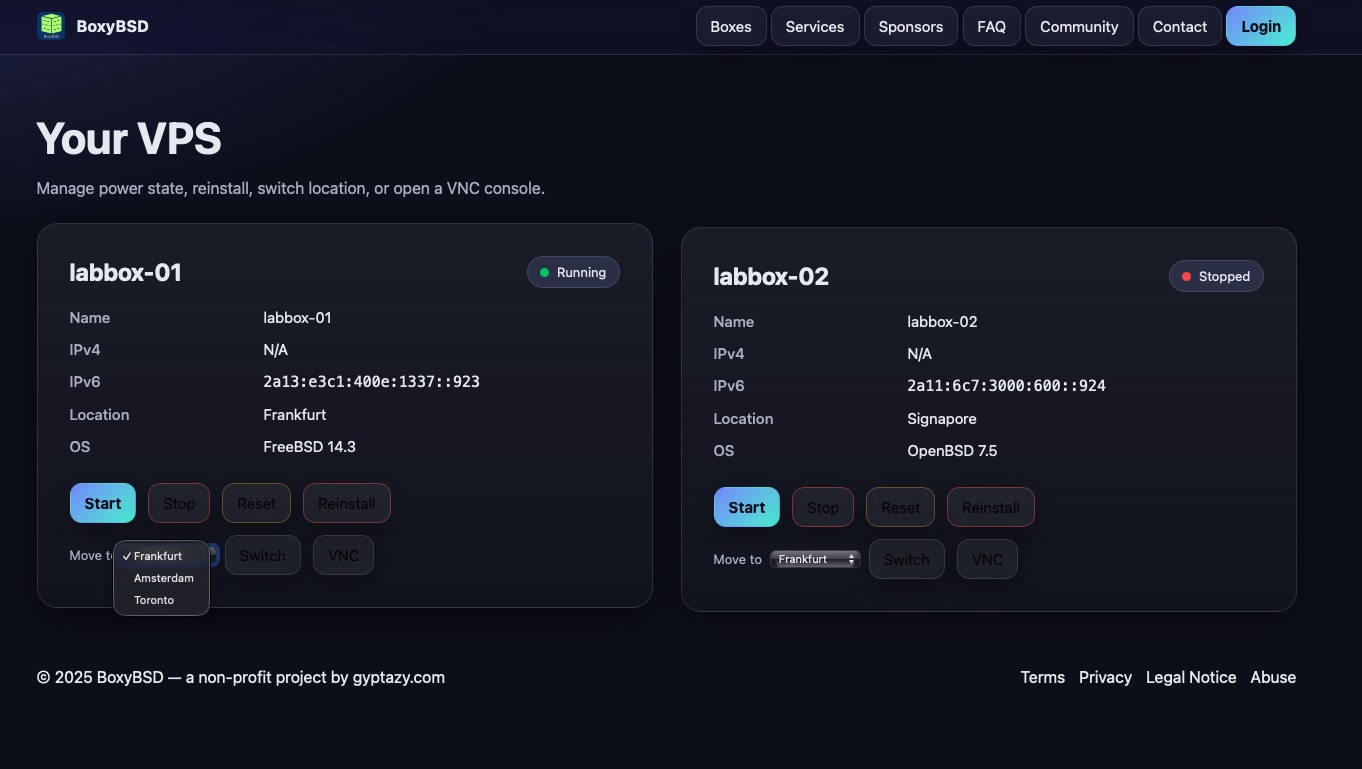Open the FAQ navigation item
This screenshot has width=1362, height=769.
coord(991,27)
